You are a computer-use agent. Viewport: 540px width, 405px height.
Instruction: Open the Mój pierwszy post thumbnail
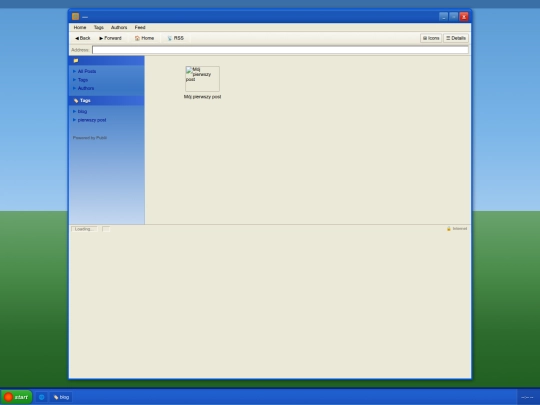pyautogui.click(x=202, y=79)
